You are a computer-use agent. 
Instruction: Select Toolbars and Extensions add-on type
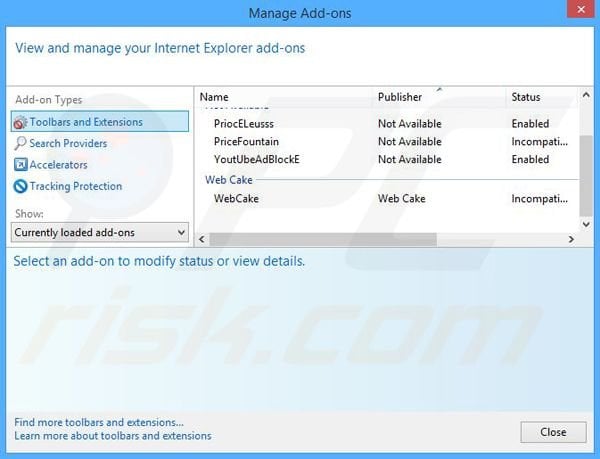[100, 122]
